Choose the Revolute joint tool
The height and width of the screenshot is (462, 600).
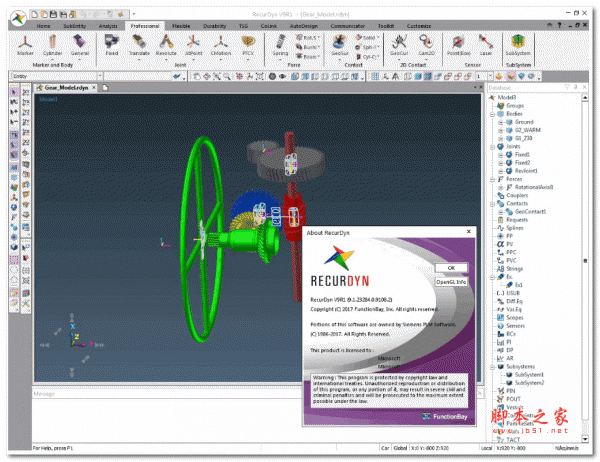(x=167, y=44)
